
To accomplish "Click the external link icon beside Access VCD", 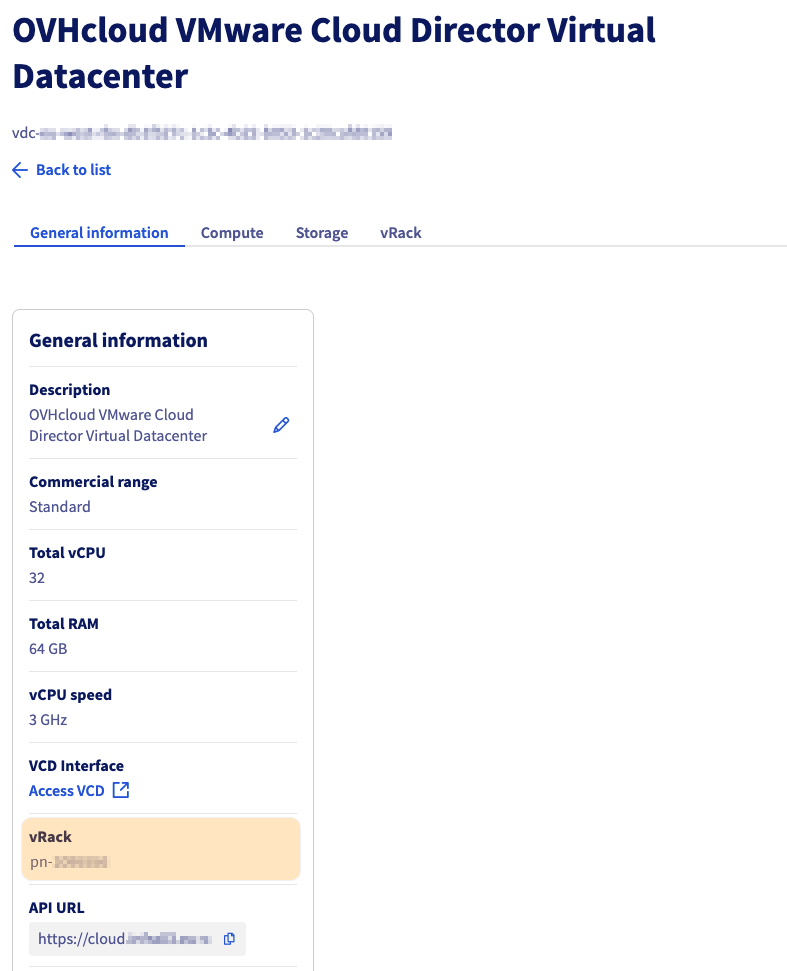I will click(x=121, y=791).
